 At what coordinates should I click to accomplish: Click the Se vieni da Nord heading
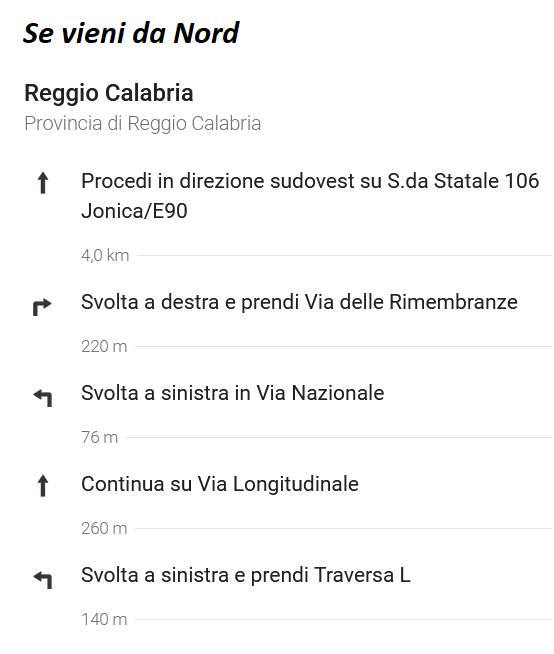pos(131,33)
